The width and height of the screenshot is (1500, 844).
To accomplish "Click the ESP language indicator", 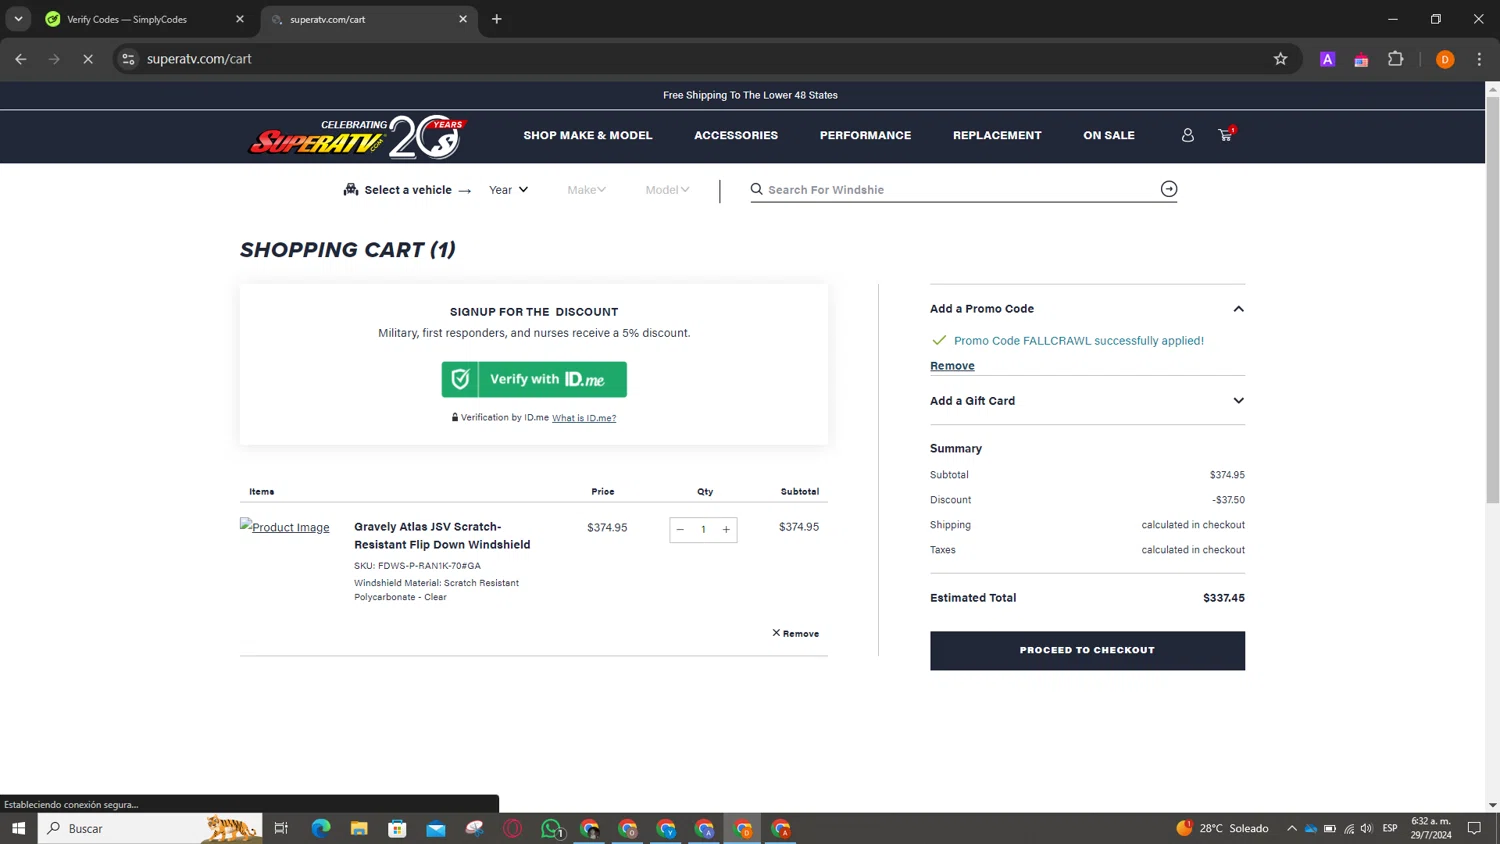I will (x=1390, y=828).
